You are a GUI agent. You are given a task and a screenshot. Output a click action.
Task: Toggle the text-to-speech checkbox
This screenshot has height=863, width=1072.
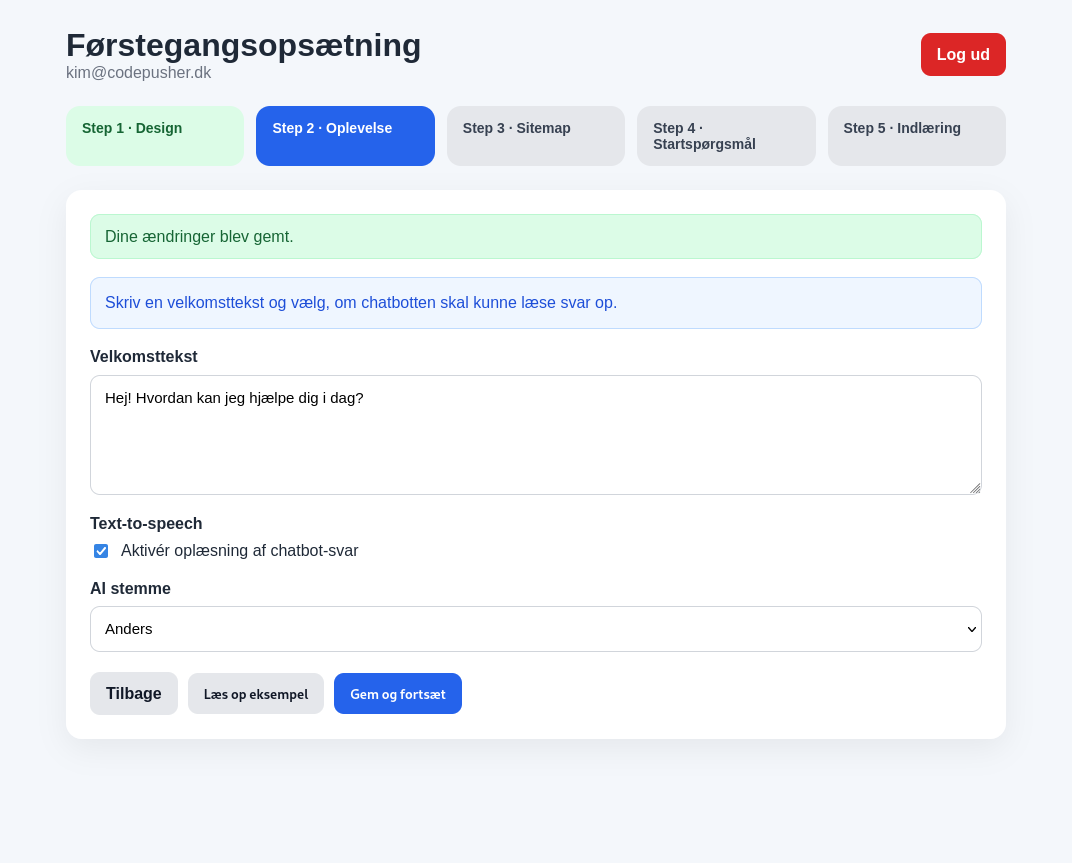101,551
